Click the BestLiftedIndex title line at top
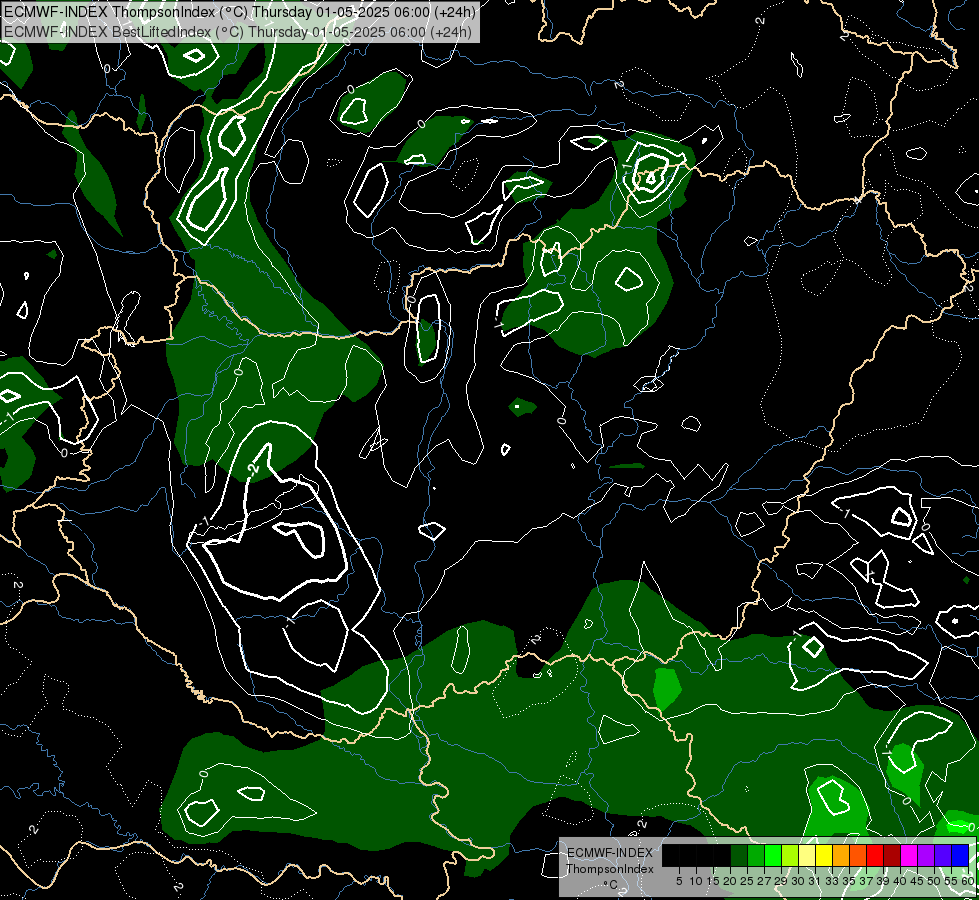 click(237, 32)
